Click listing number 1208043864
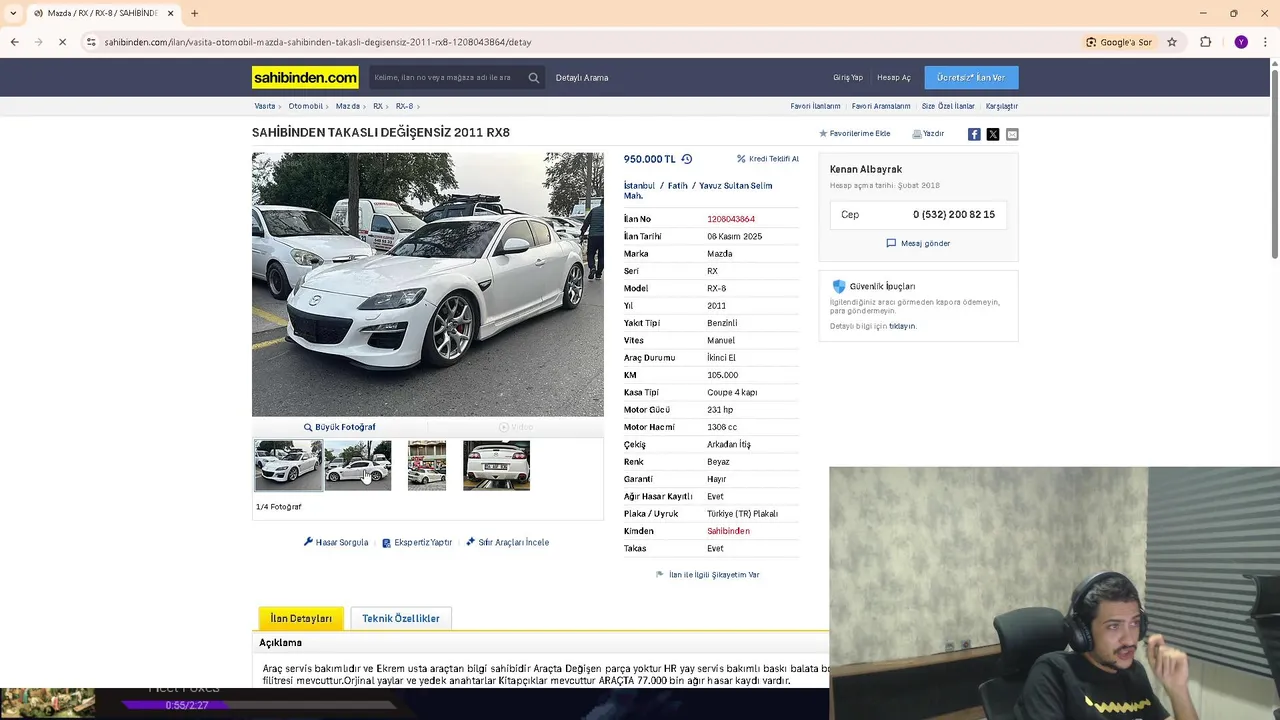 pos(731,219)
